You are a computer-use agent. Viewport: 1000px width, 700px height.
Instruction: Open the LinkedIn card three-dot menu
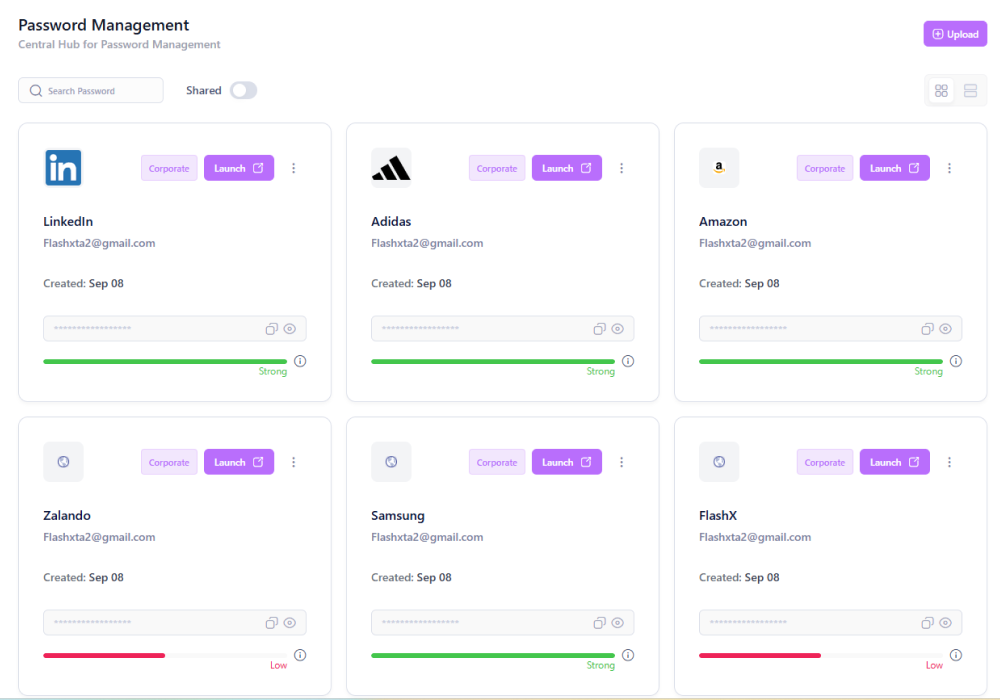(294, 168)
